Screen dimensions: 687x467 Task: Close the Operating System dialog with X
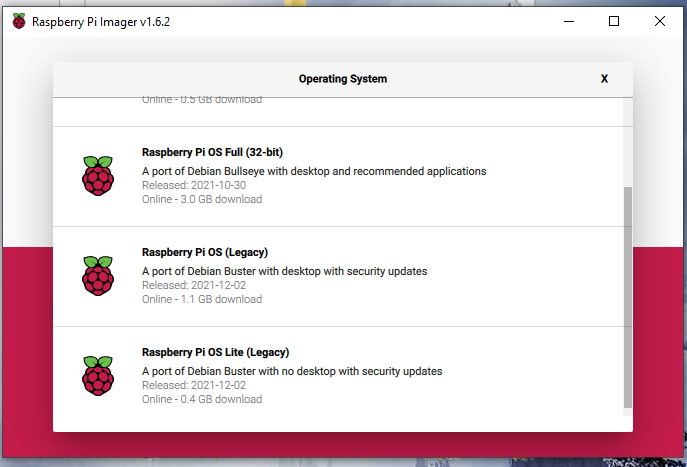point(604,79)
